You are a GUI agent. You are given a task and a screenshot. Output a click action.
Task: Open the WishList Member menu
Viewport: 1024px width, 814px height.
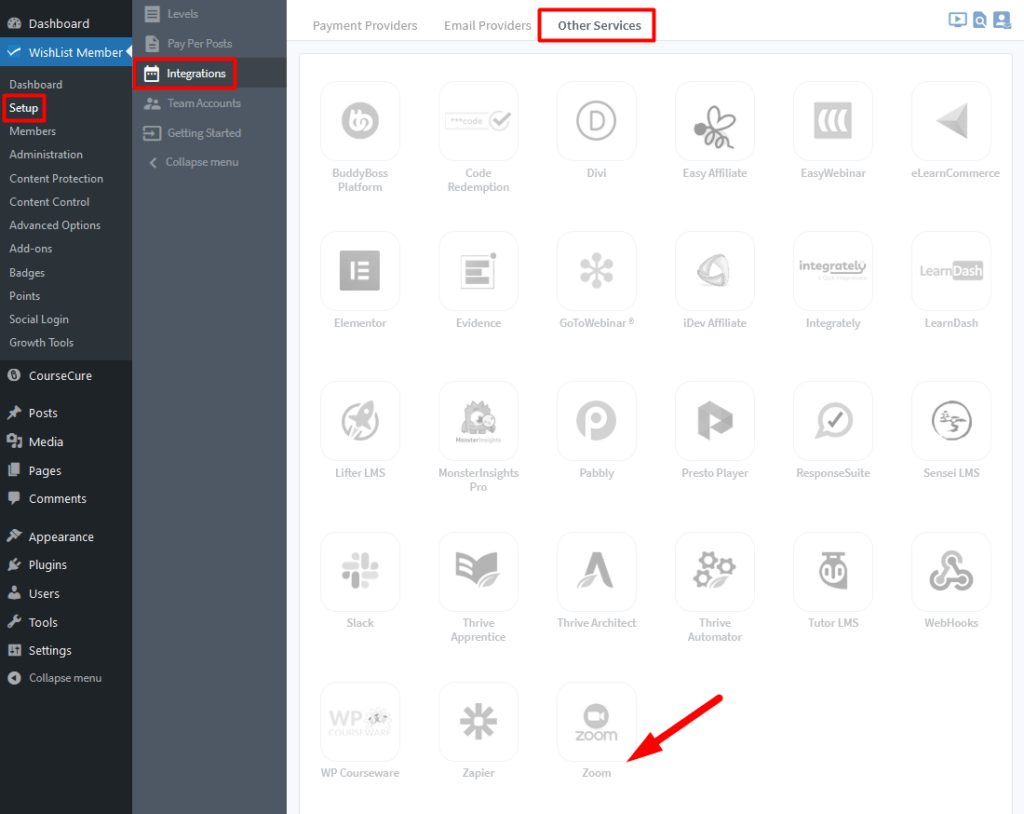click(65, 52)
